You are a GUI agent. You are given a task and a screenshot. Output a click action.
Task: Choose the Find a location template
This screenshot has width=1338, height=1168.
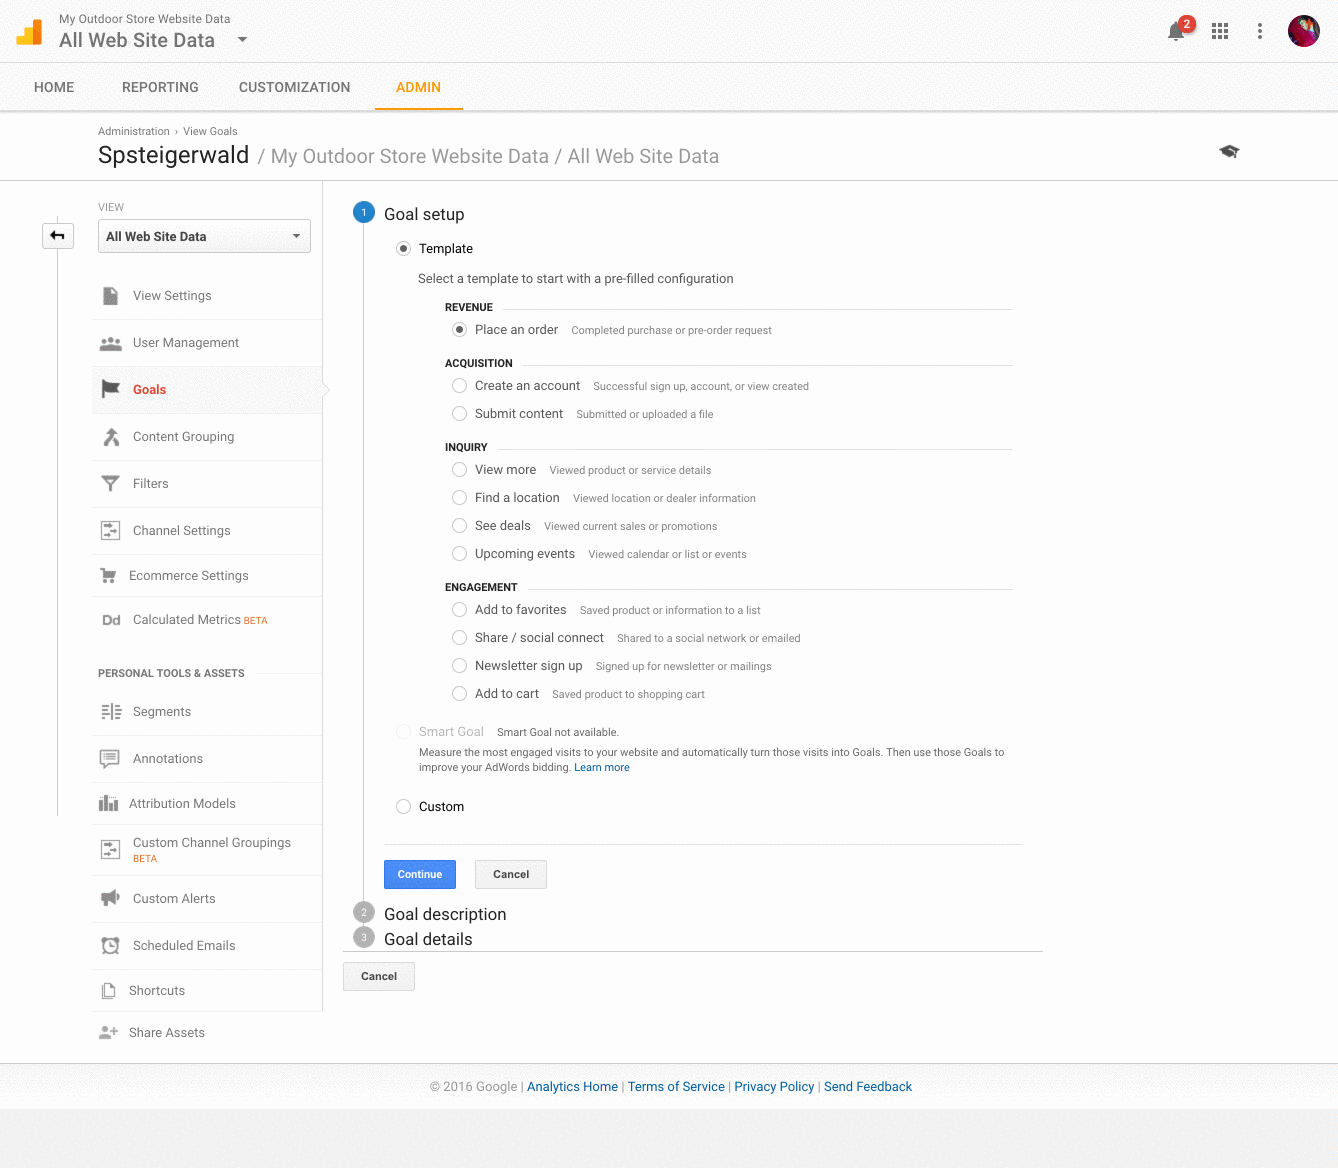click(x=459, y=498)
